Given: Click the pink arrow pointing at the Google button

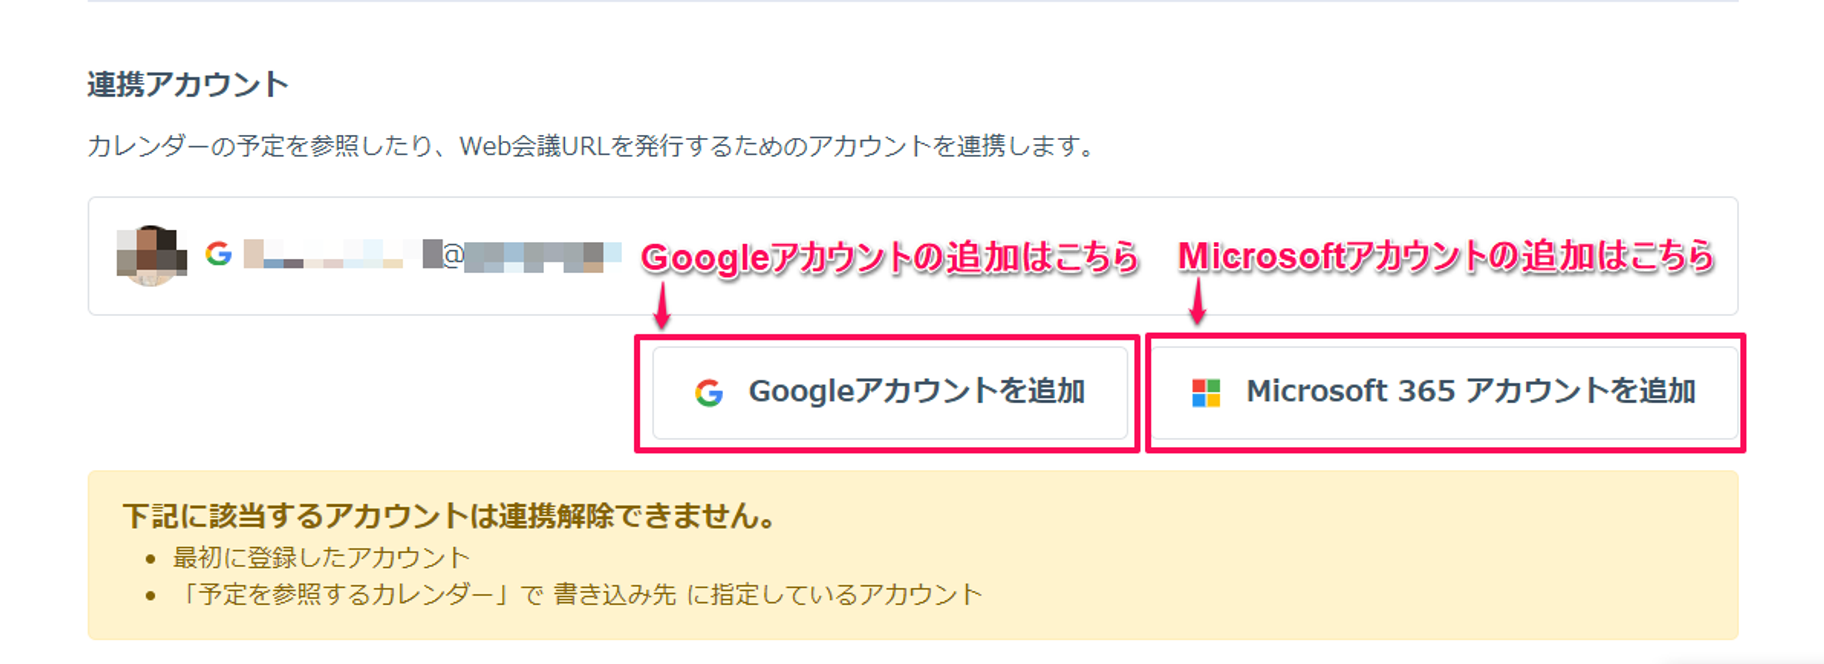Looking at the screenshot, I should pyautogui.click(x=661, y=306).
